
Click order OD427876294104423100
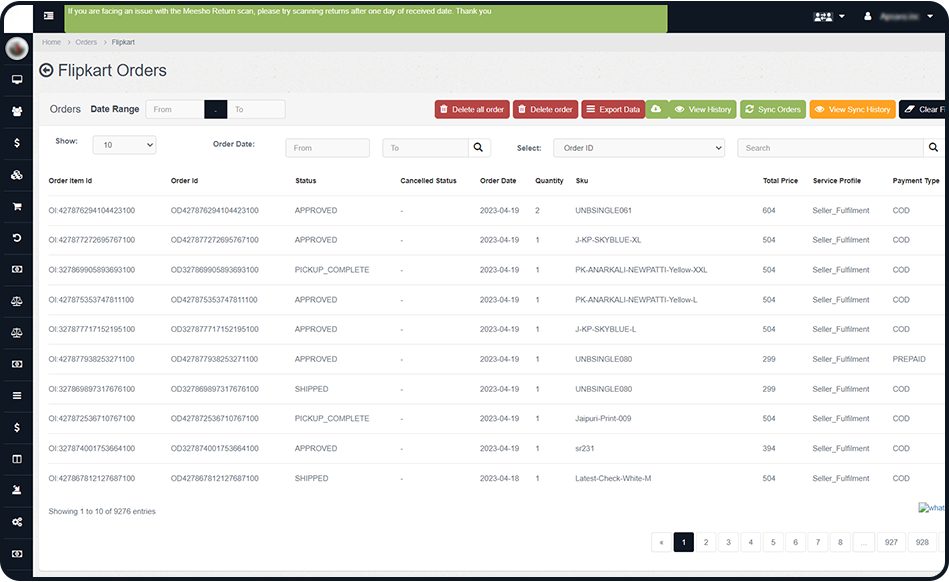214,211
